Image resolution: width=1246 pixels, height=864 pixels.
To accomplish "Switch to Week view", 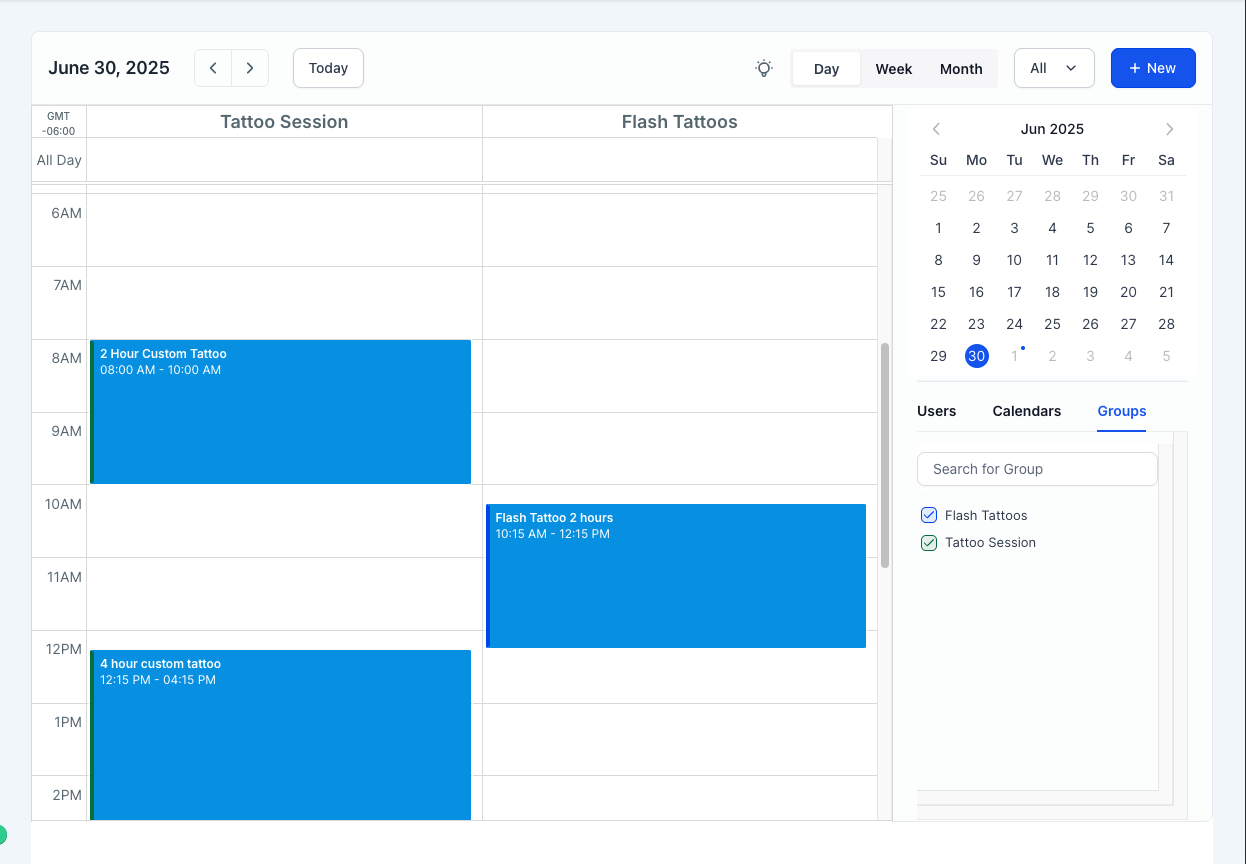I will click(x=893, y=69).
